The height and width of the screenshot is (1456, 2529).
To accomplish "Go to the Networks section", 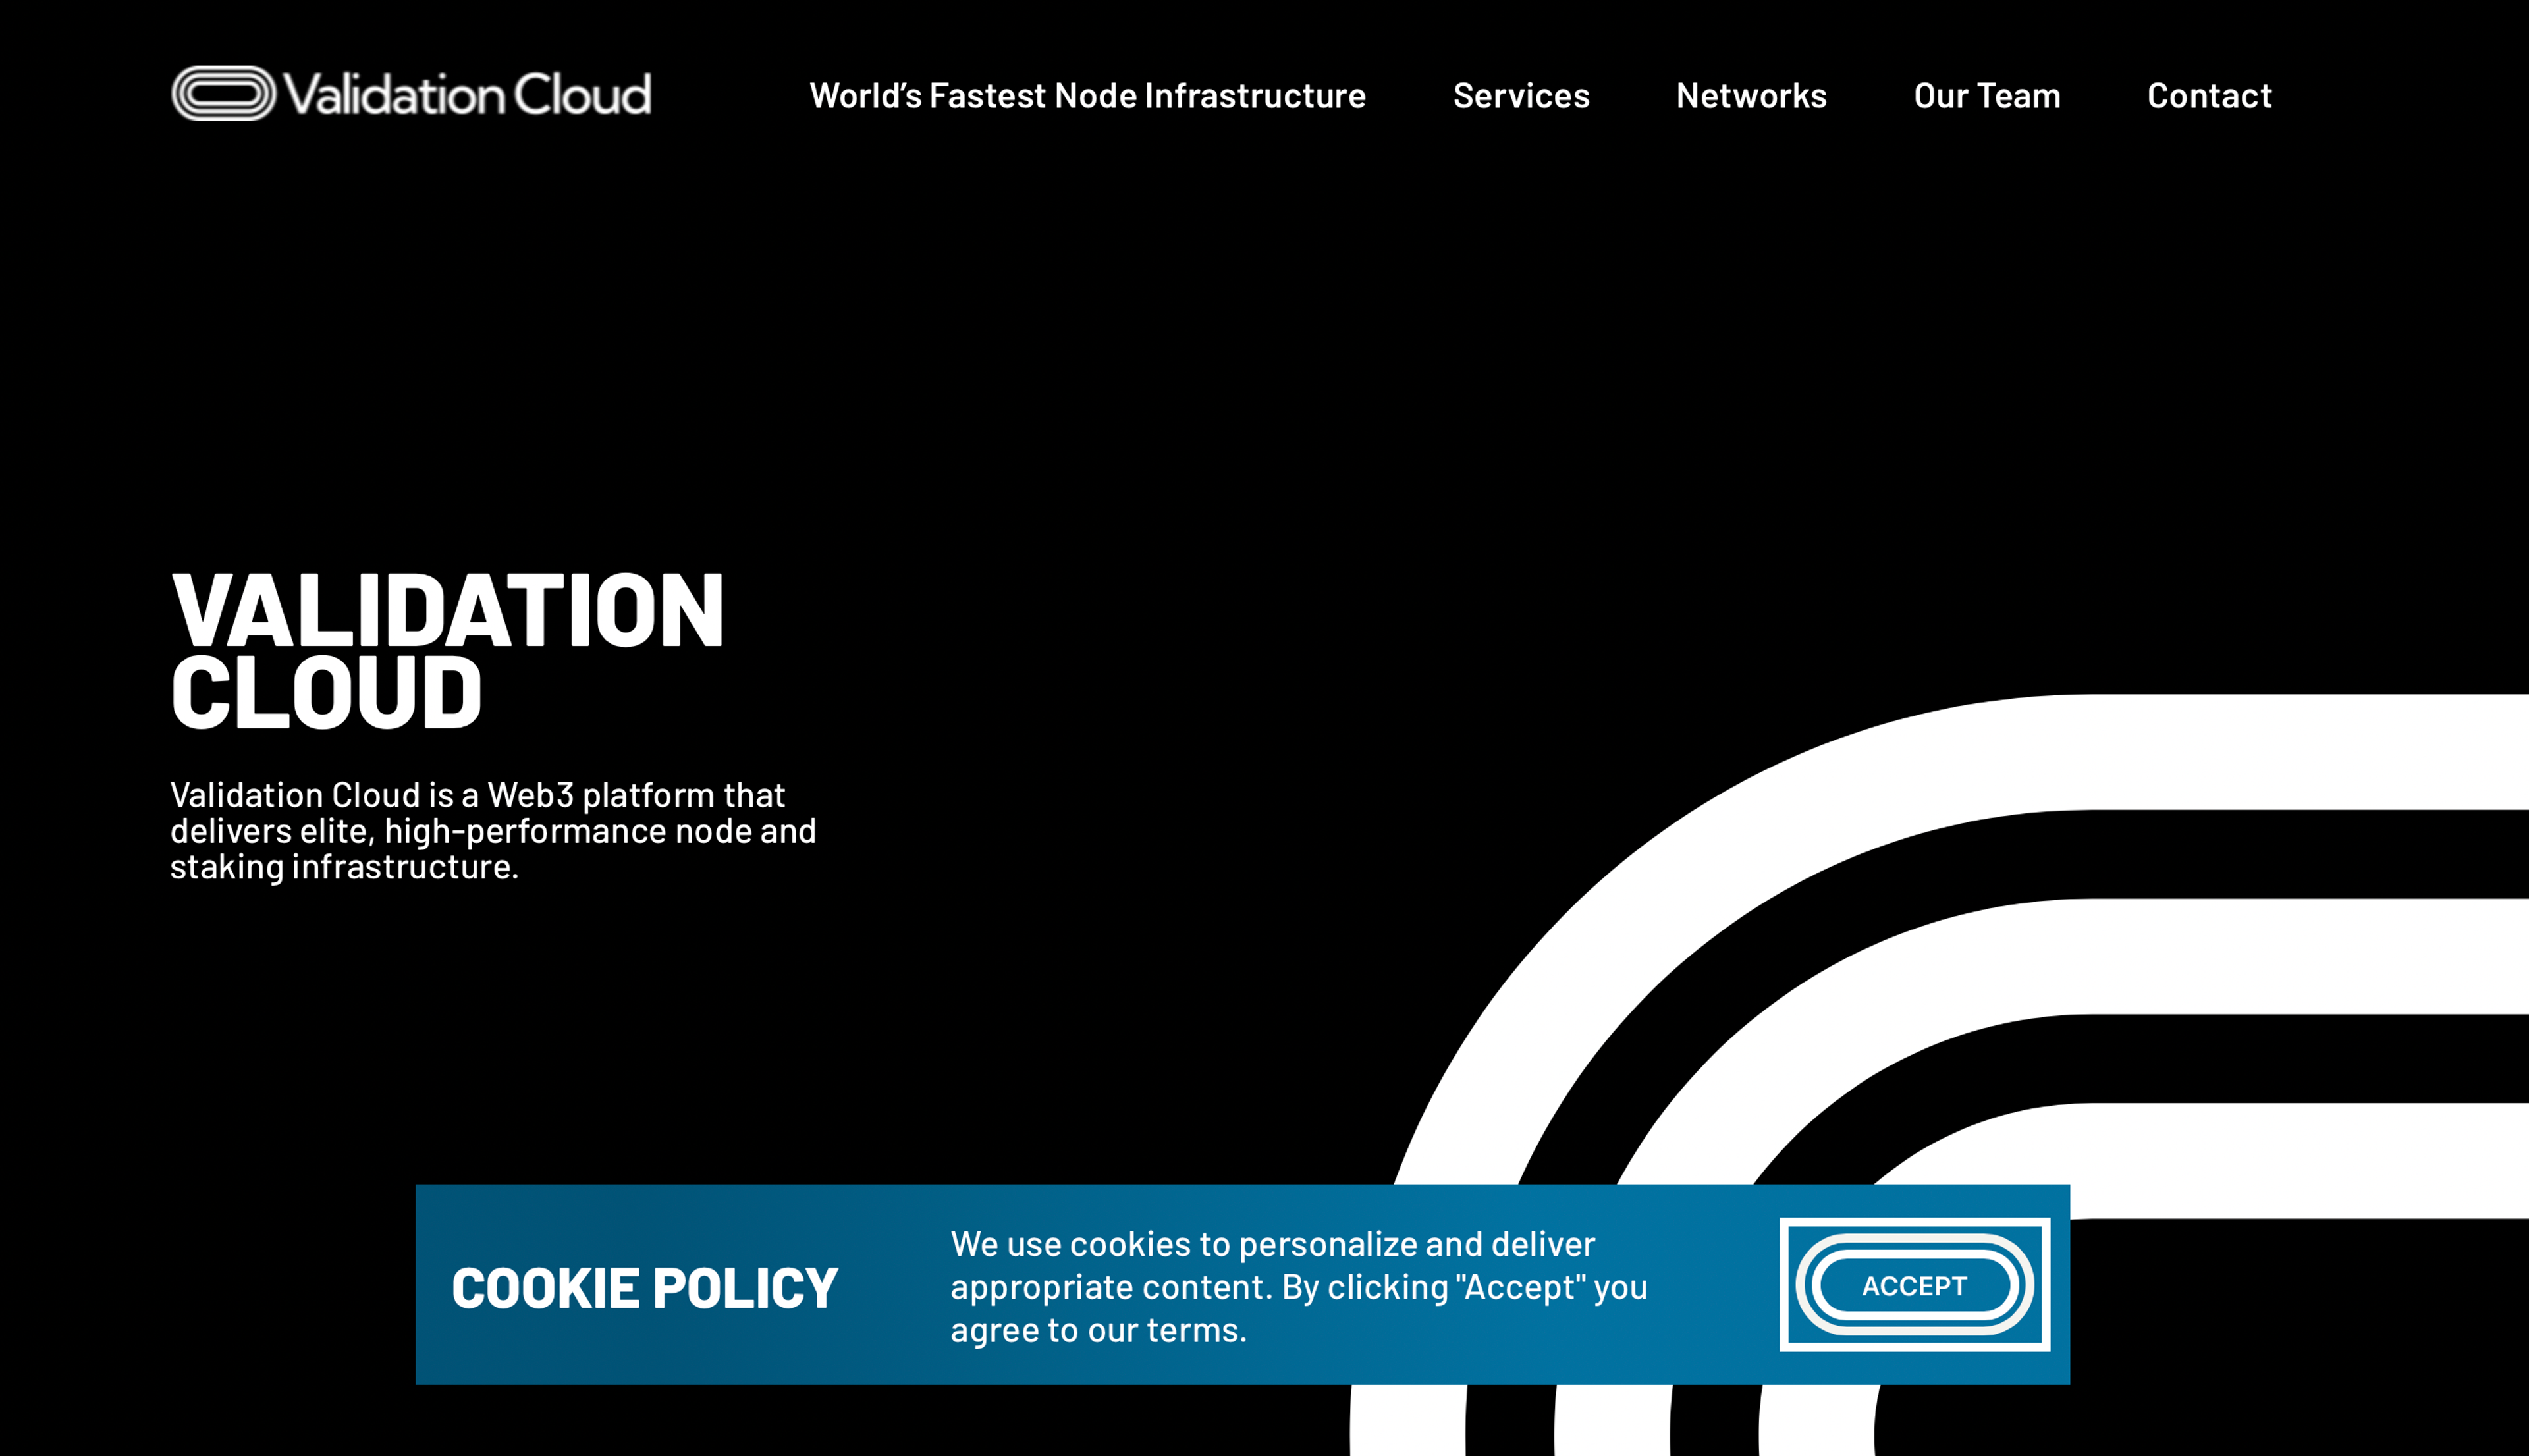I will tap(1751, 96).
